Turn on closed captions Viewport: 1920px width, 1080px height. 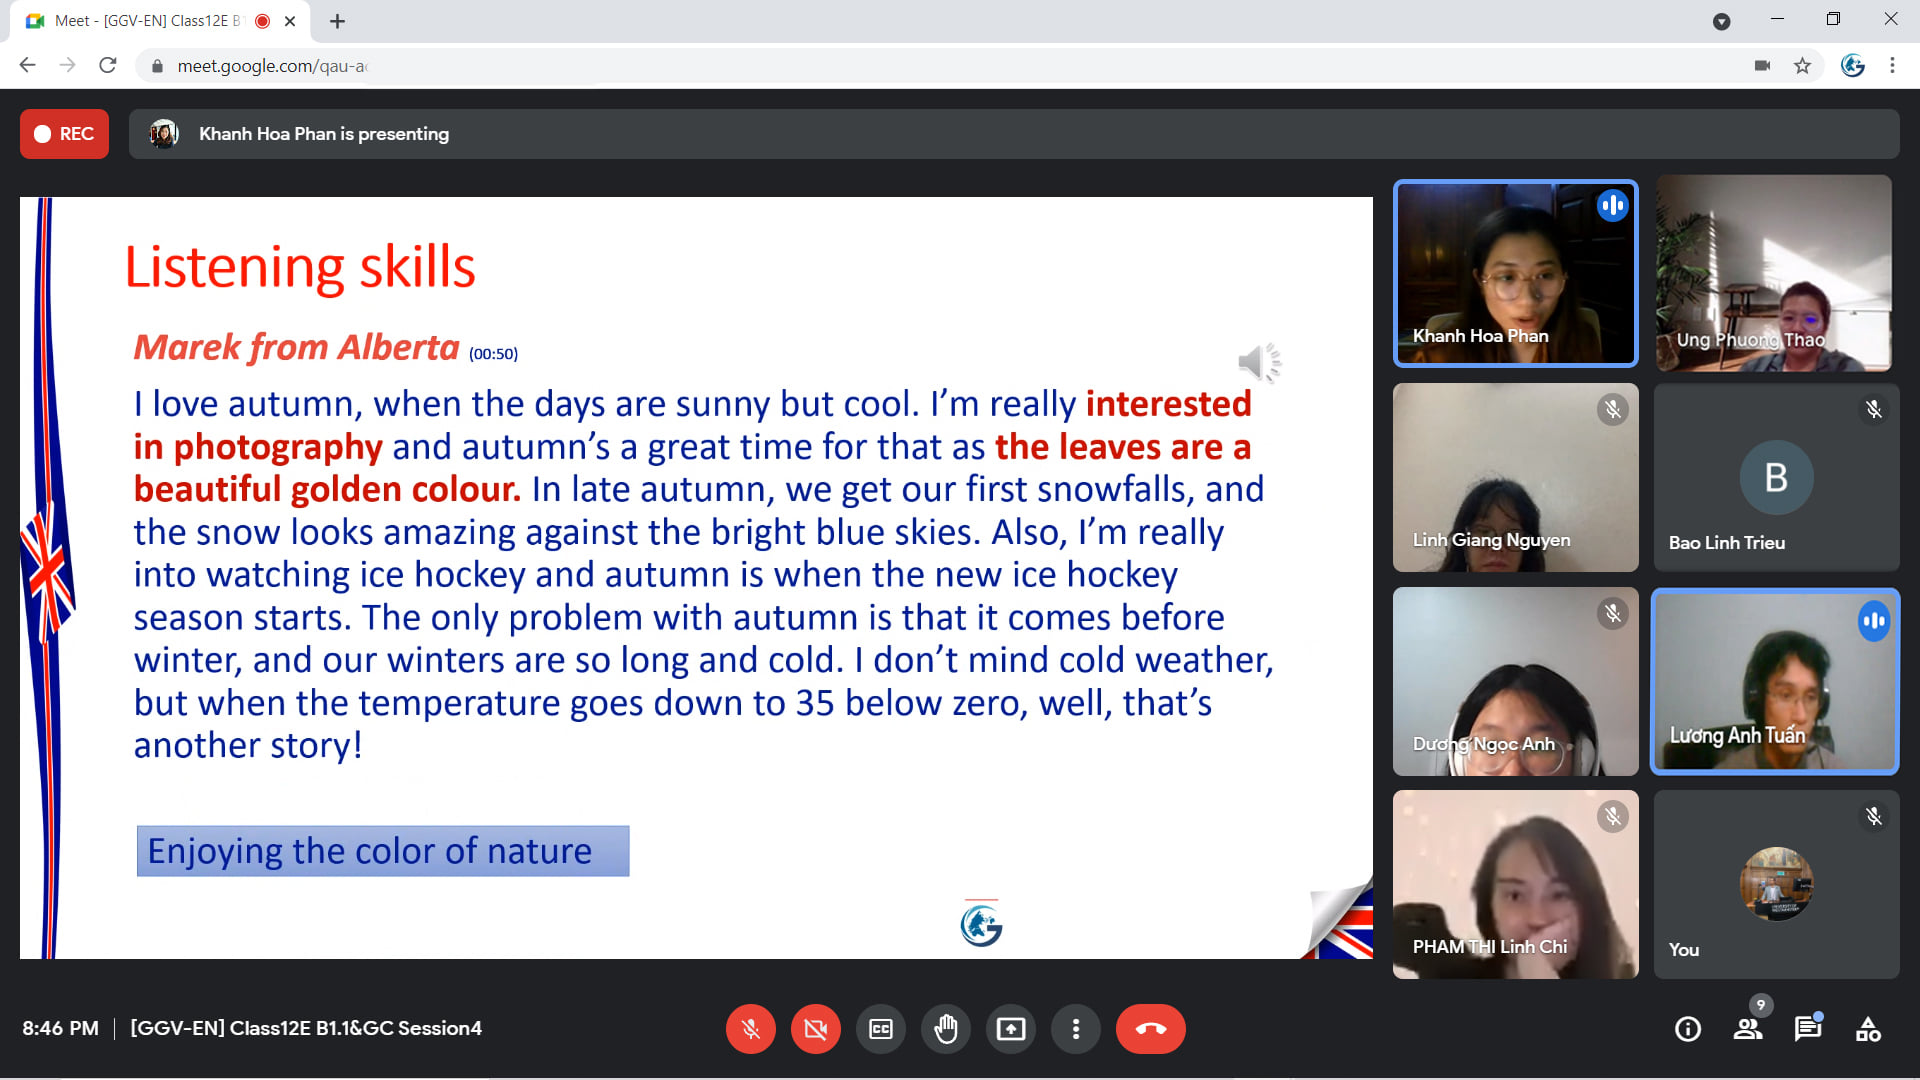pos(881,1028)
